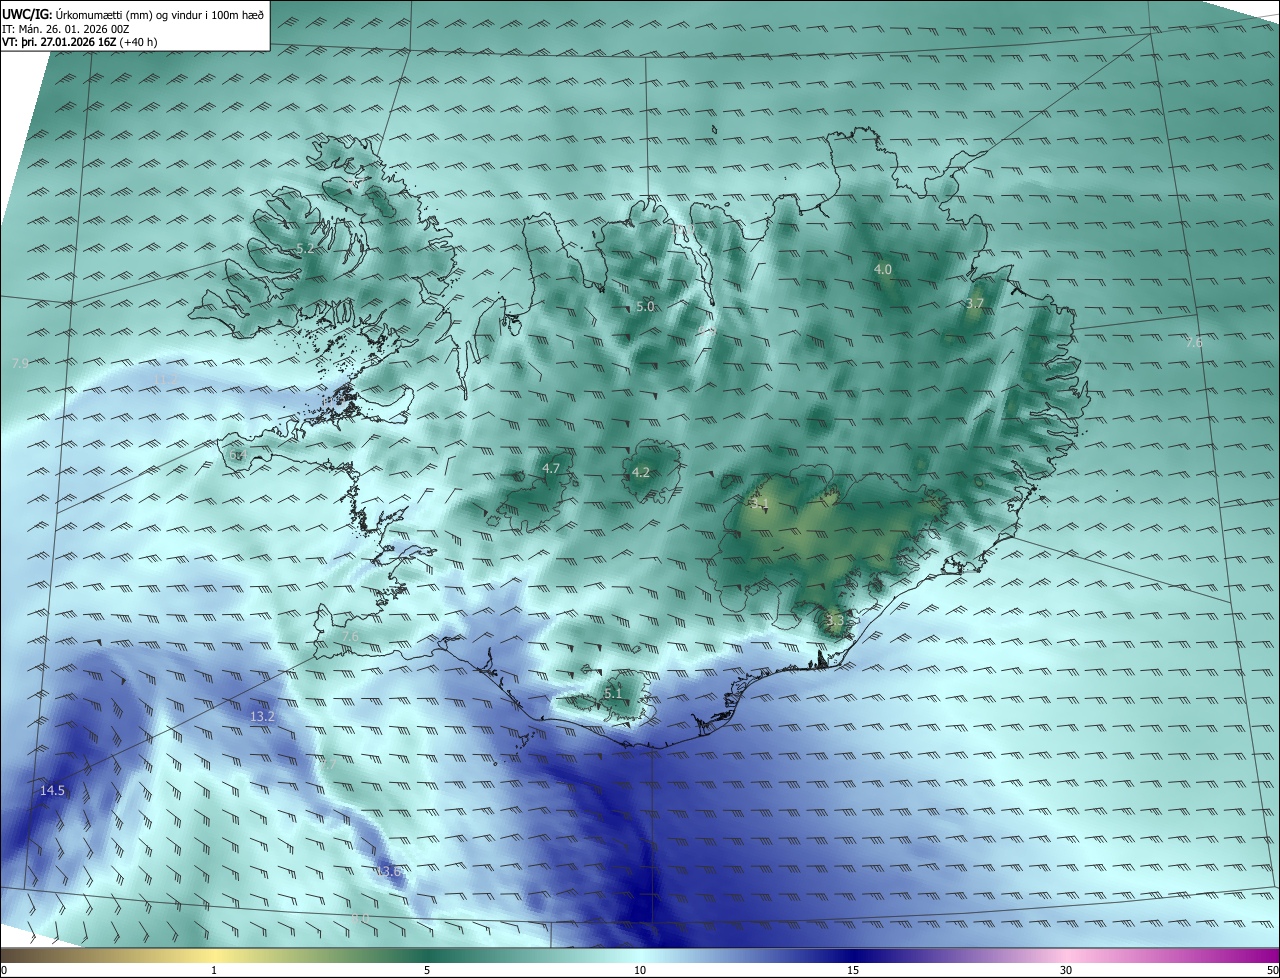Click the '(+40 h)' forecast offset text
Screen dimensions: 1280x978
(x=138, y=42)
